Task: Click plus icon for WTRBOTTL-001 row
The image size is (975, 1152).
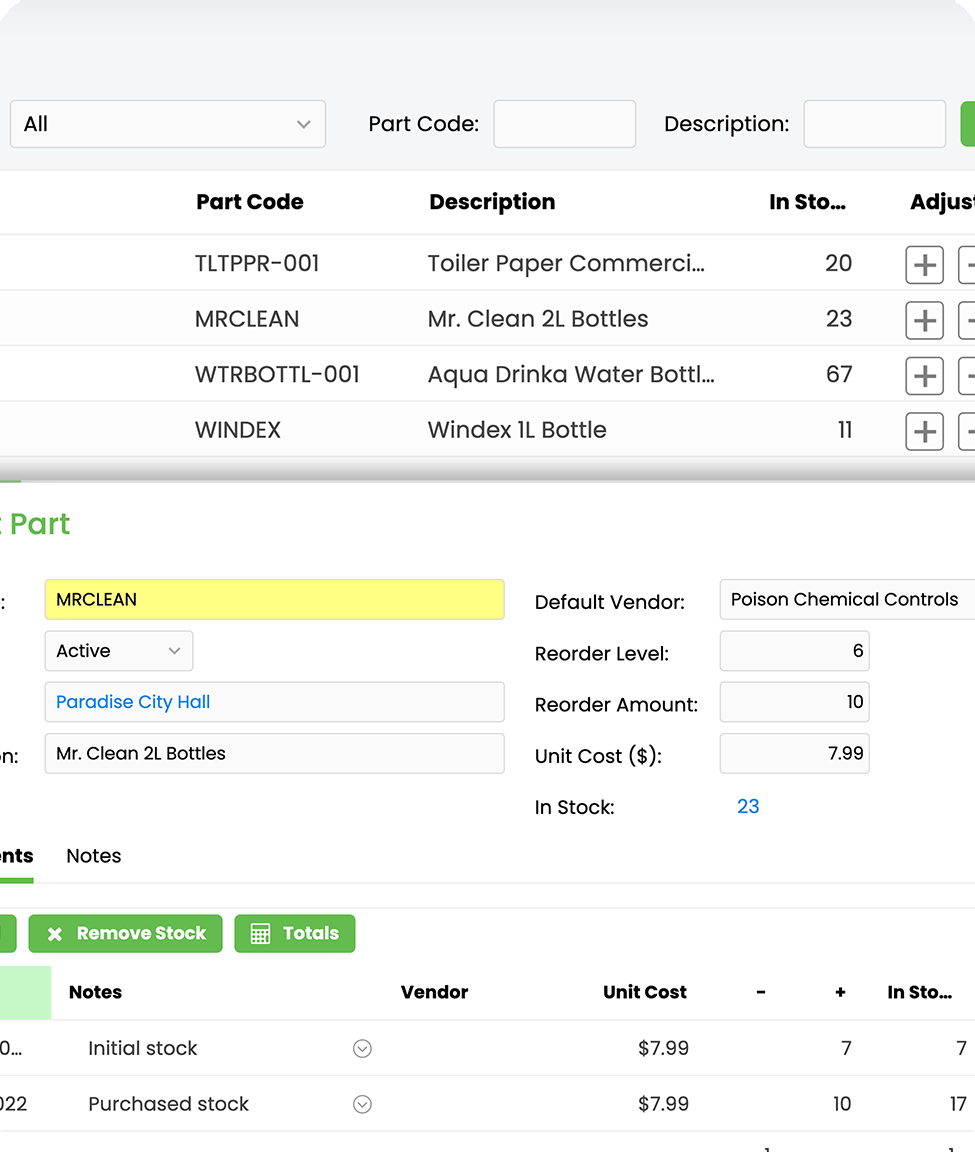Action: coord(924,376)
